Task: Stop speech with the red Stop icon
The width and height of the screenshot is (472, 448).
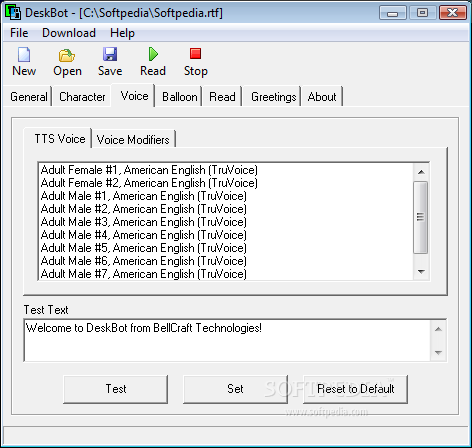Action: tap(196, 54)
